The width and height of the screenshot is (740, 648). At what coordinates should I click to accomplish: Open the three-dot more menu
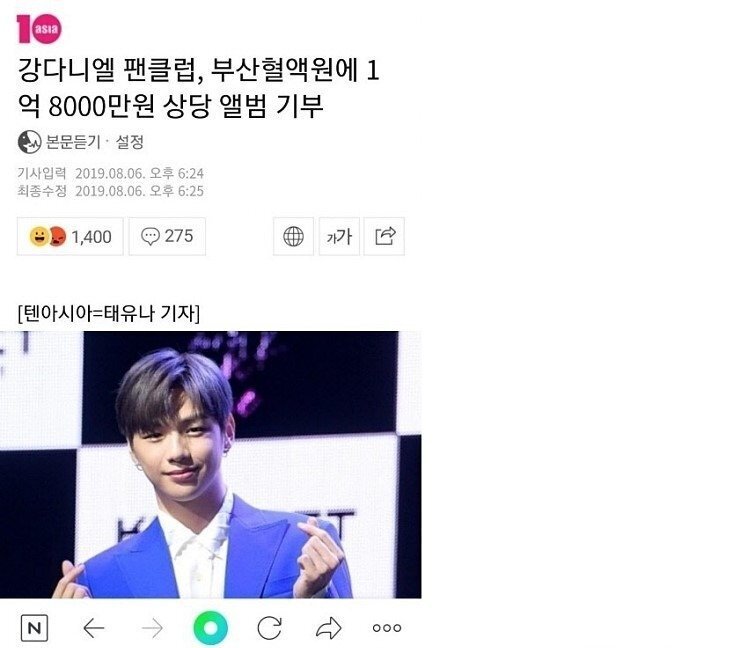click(387, 628)
